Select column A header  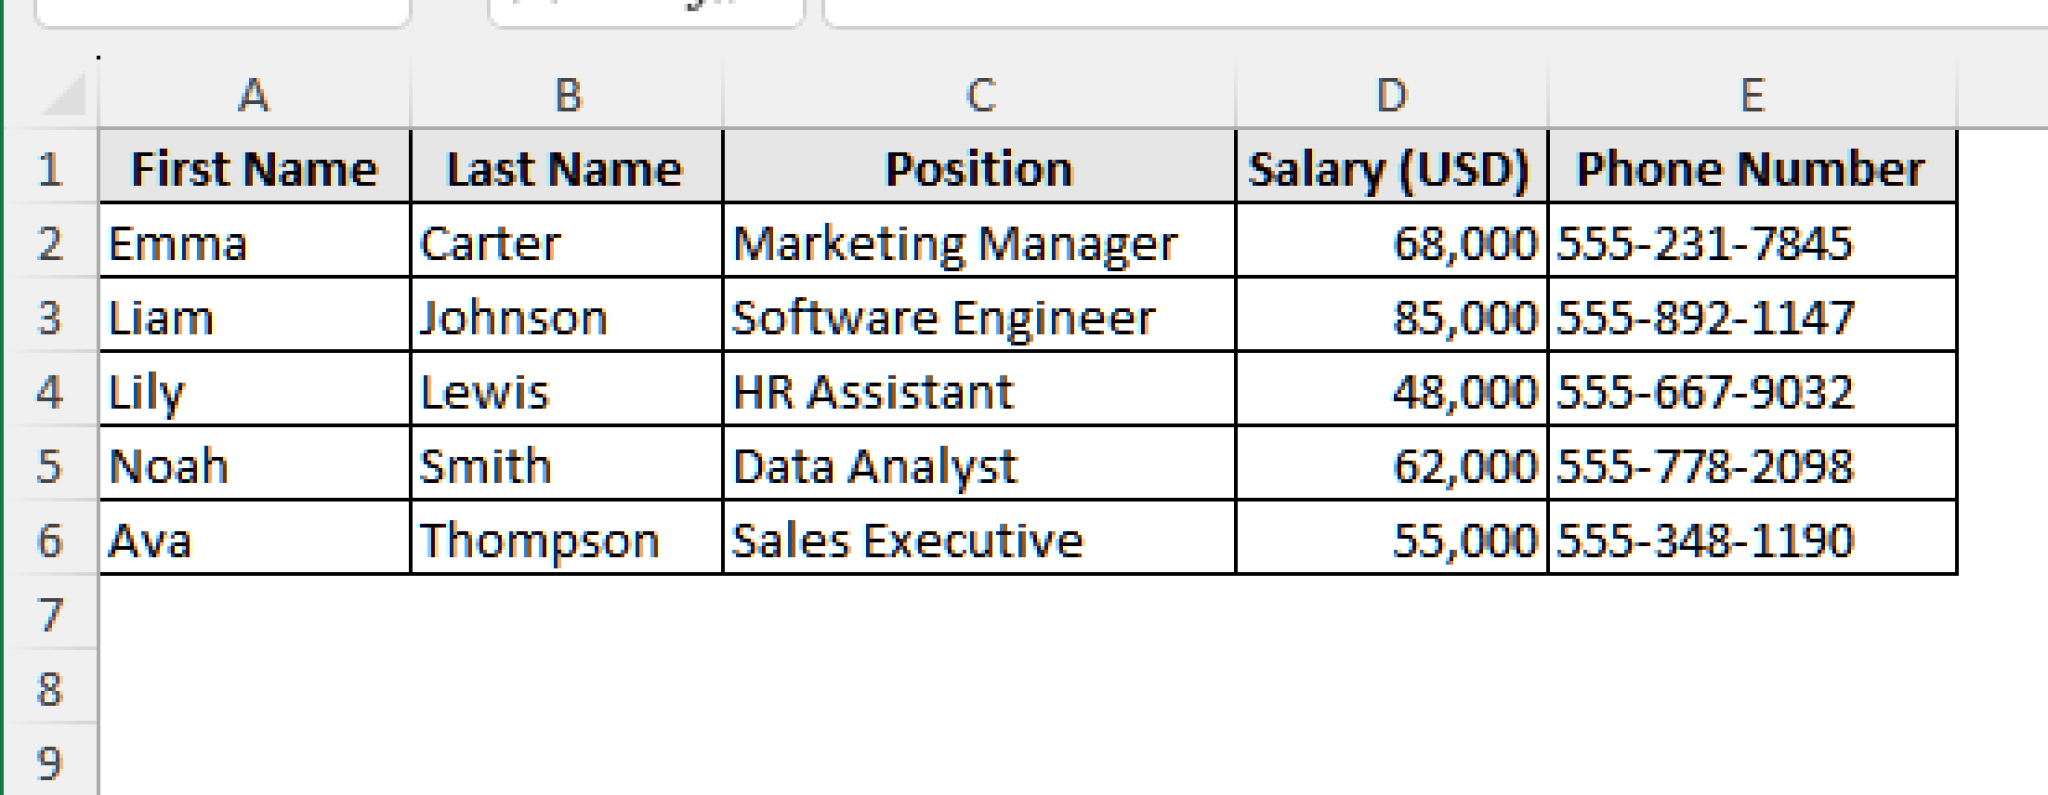click(255, 95)
